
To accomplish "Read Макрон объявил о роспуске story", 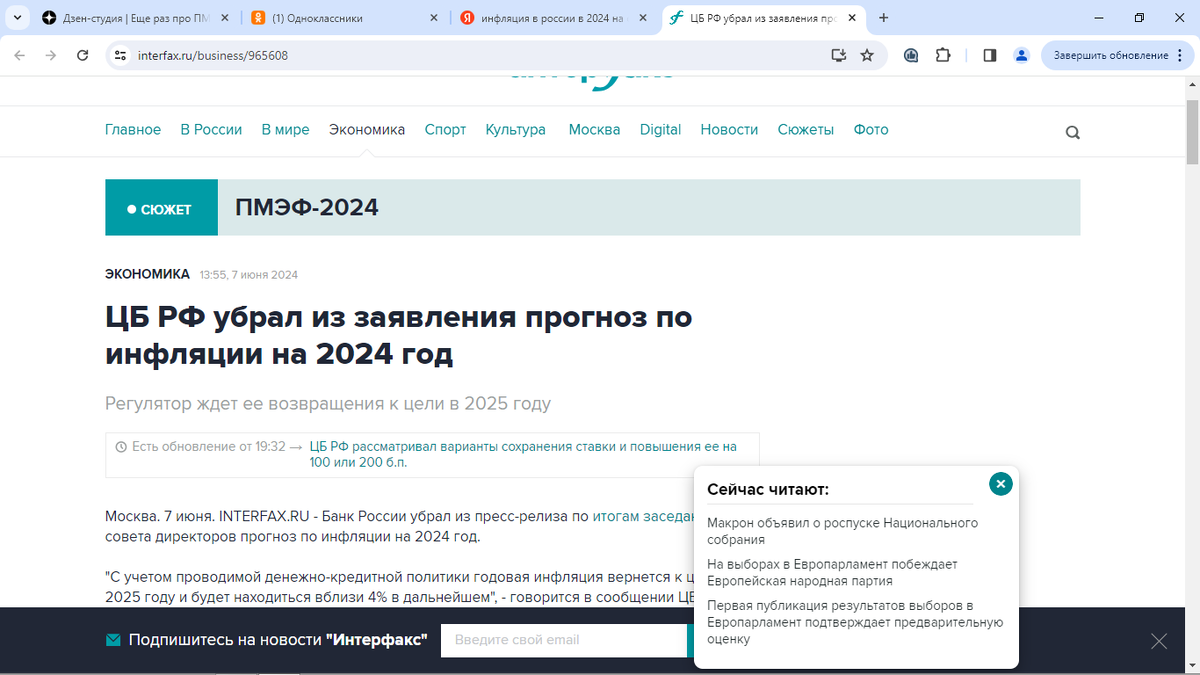I will click(x=842, y=531).
